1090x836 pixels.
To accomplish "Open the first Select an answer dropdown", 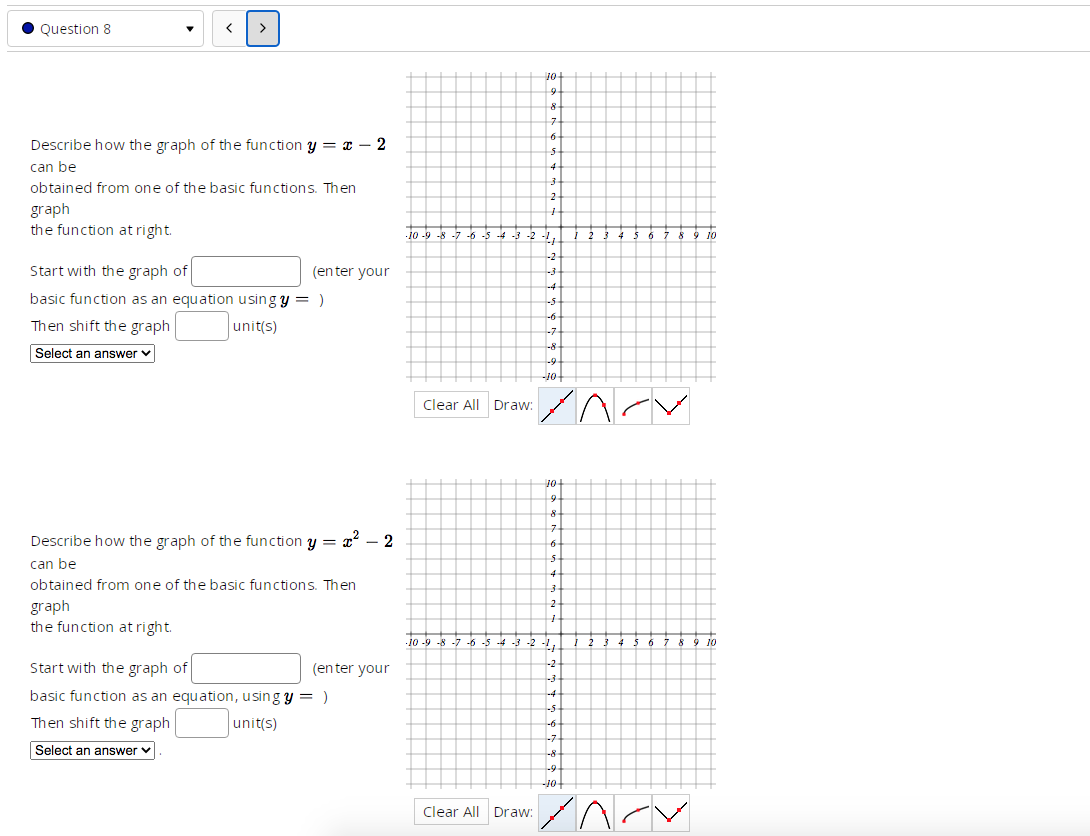I will pos(92,353).
